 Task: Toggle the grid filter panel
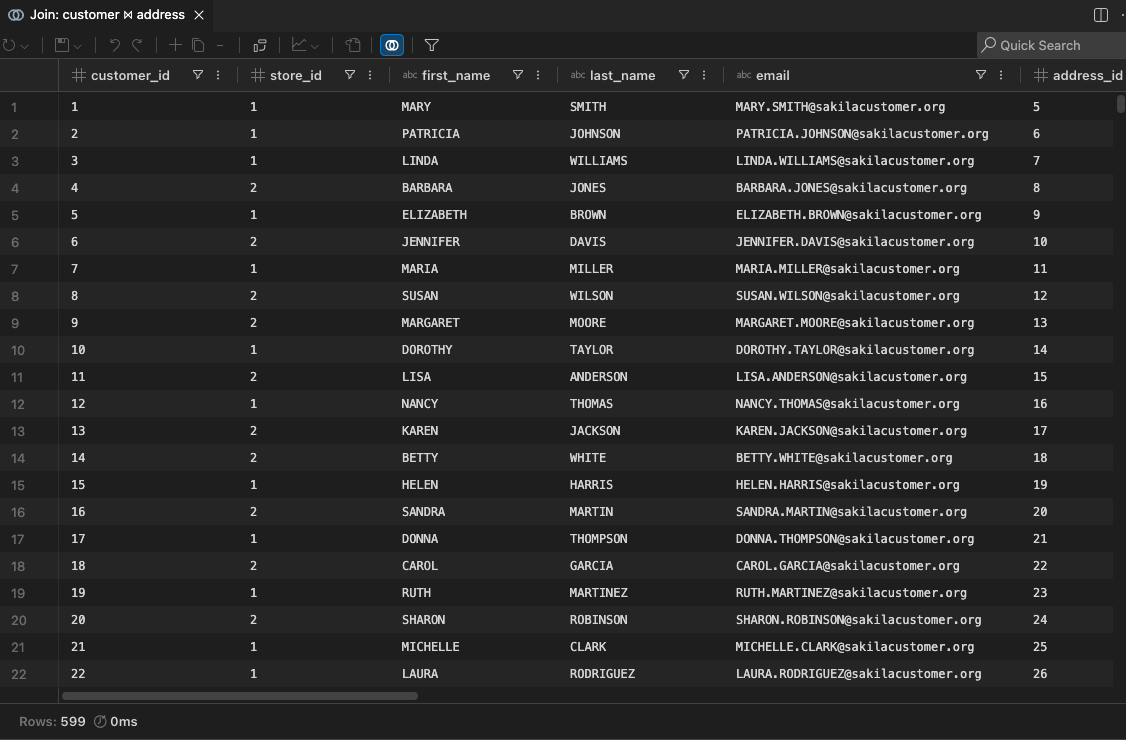pyautogui.click(x=430, y=45)
